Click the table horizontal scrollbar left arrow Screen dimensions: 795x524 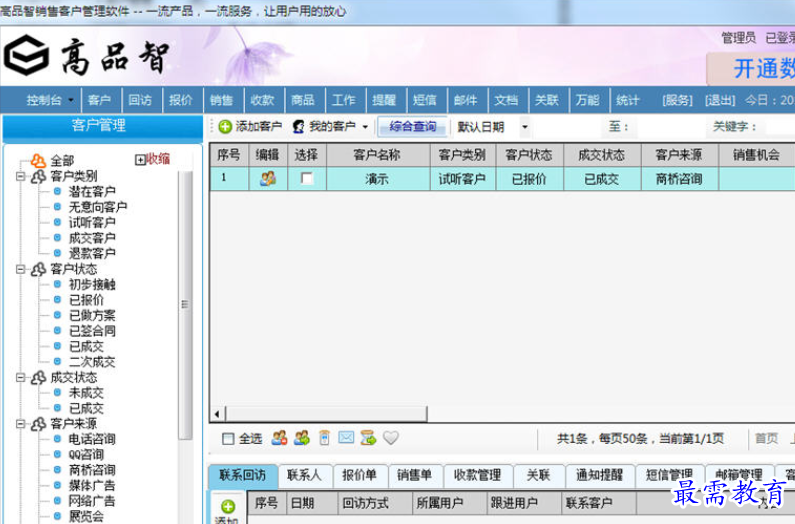[x=218, y=414]
